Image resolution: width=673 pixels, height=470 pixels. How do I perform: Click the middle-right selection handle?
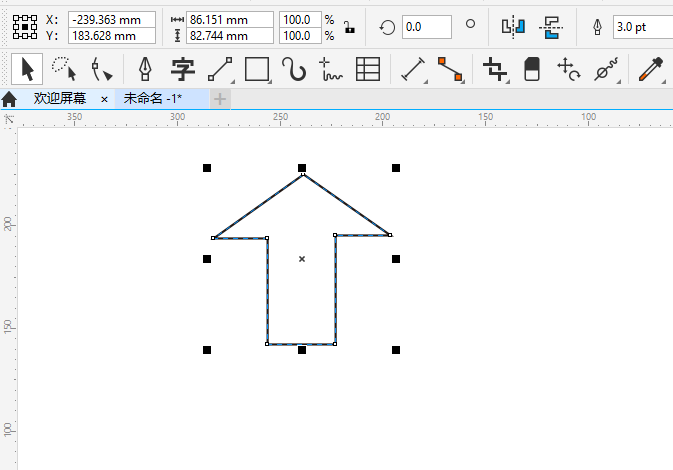click(396, 259)
